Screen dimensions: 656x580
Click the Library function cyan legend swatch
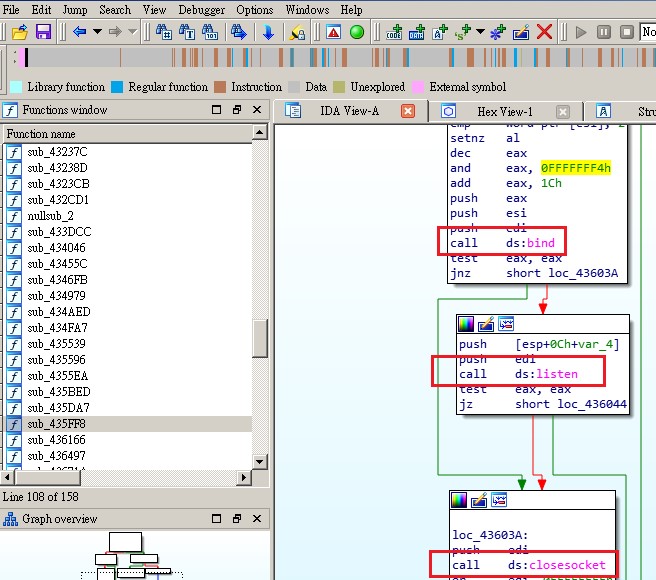coord(15,87)
